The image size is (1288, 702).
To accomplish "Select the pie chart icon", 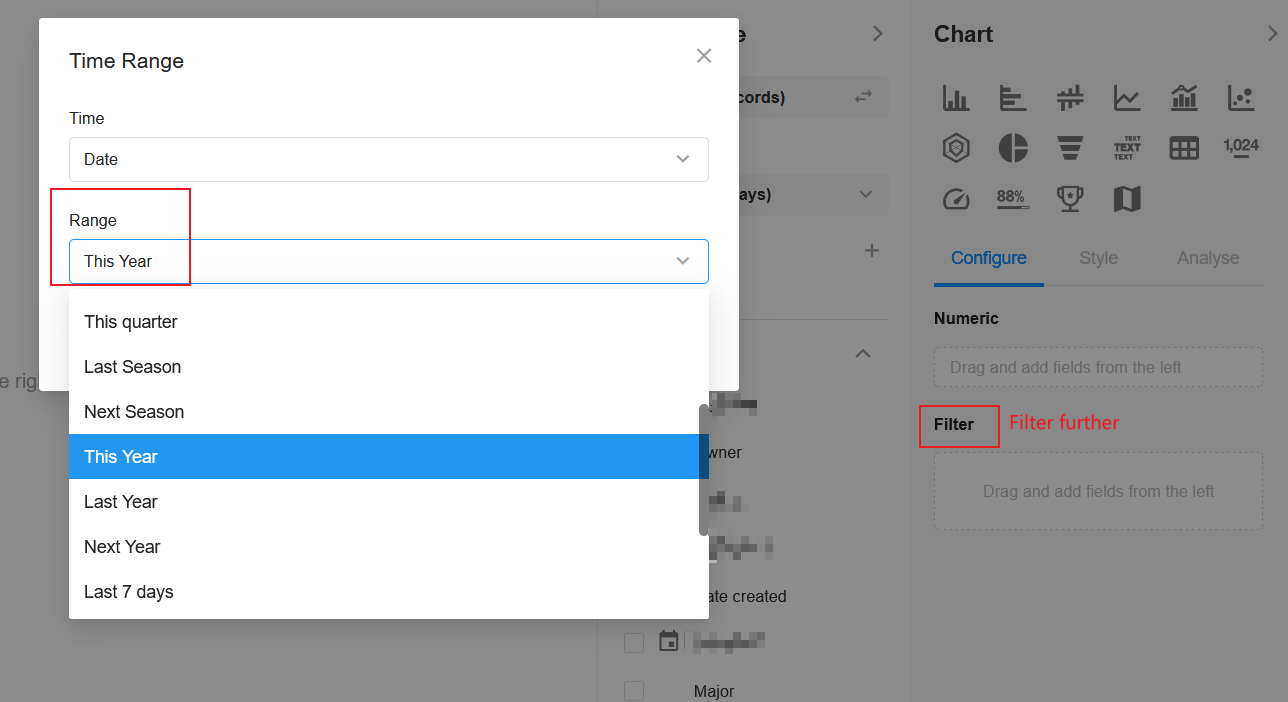I will click(x=1013, y=148).
